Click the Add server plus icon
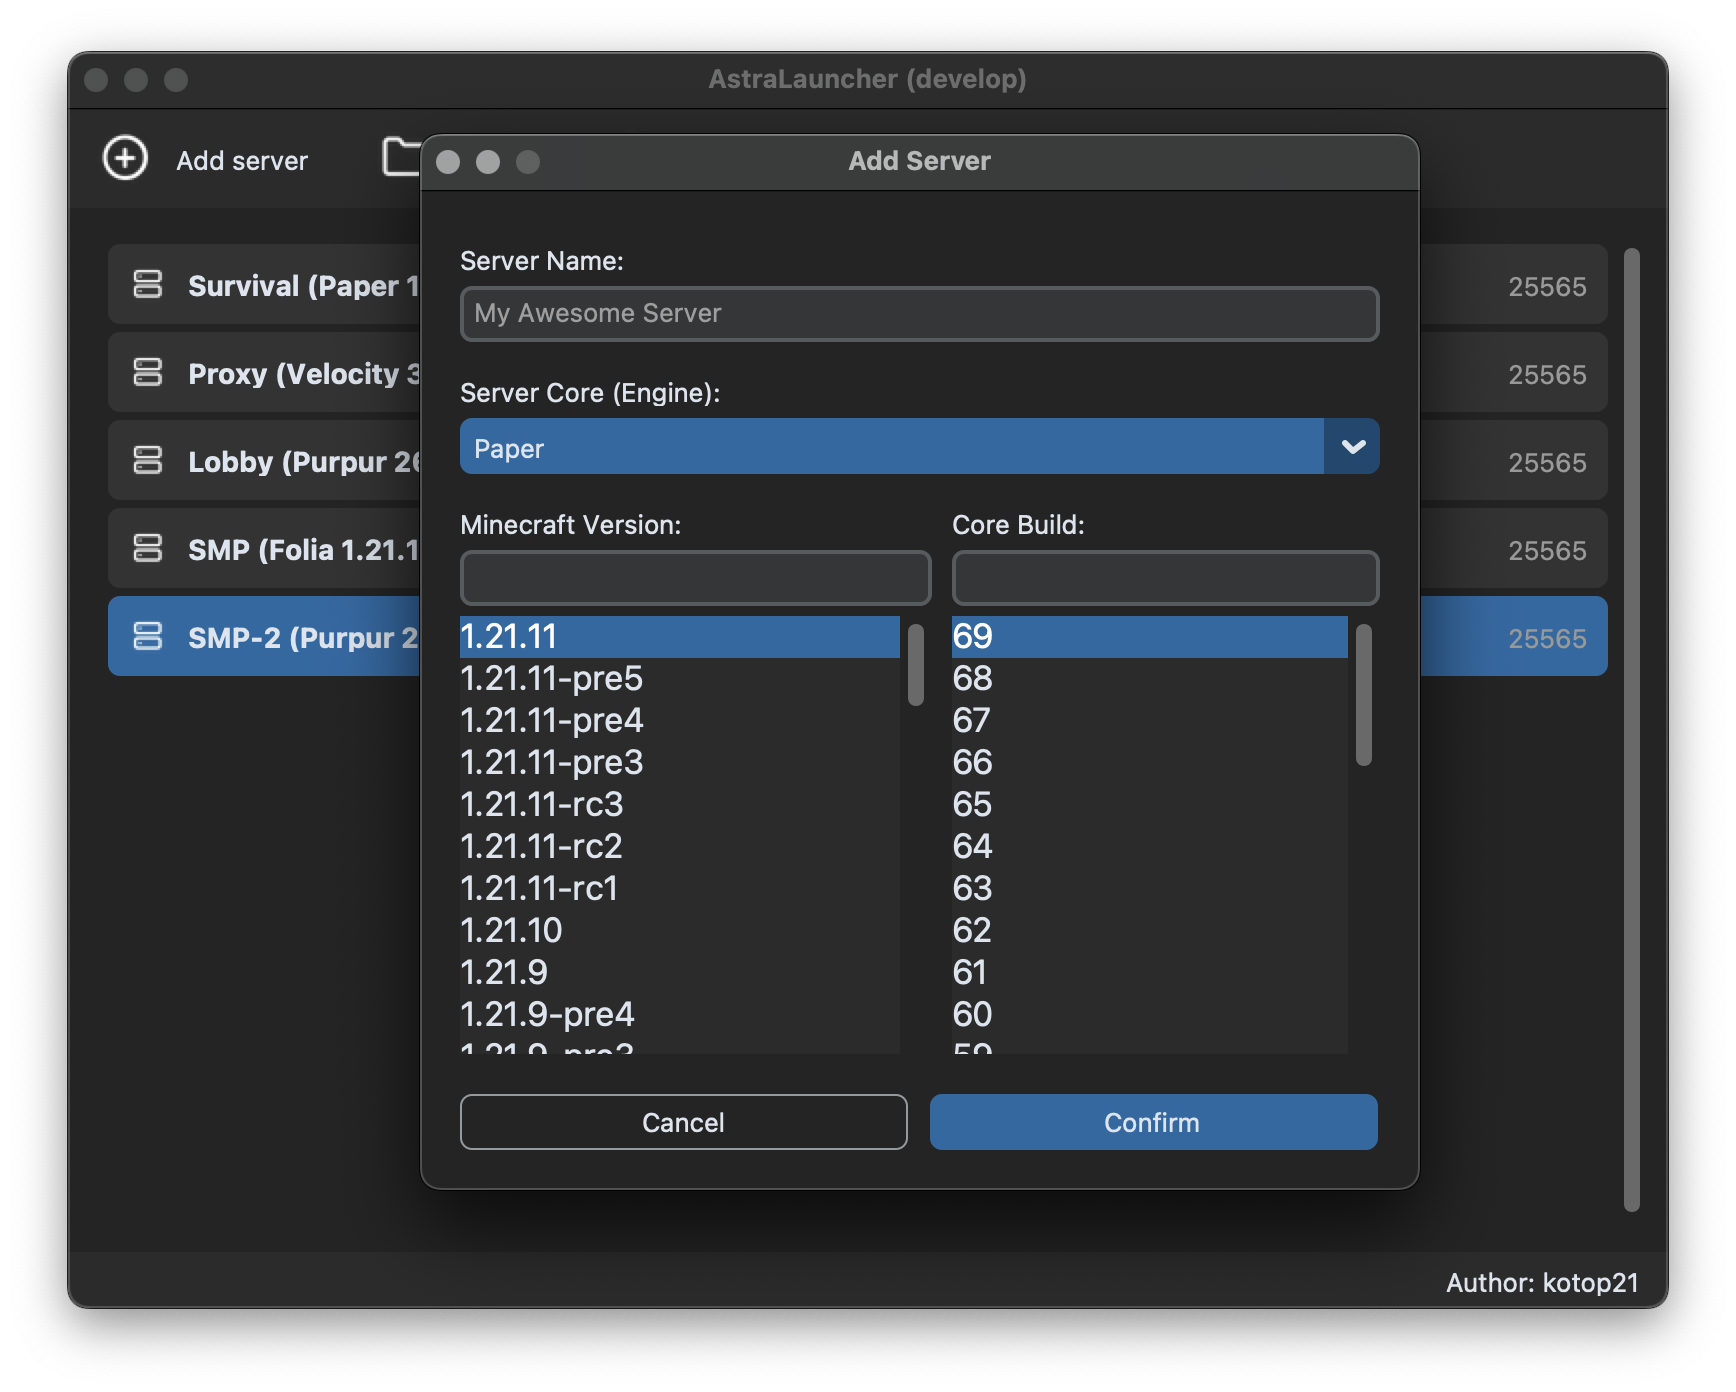The width and height of the screenshot is (1736, 1392). [125, 158]
